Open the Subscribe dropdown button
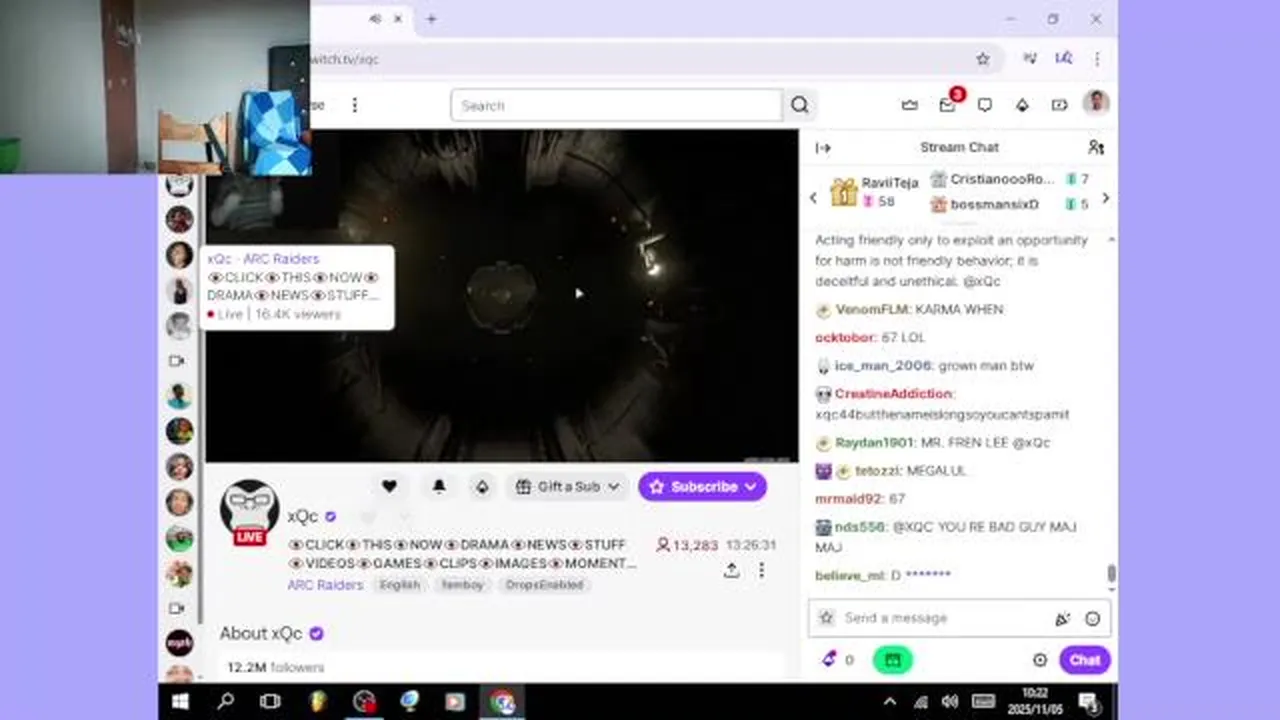The height and width of the screenshot is (720, 1280). [x=703, y=487]
